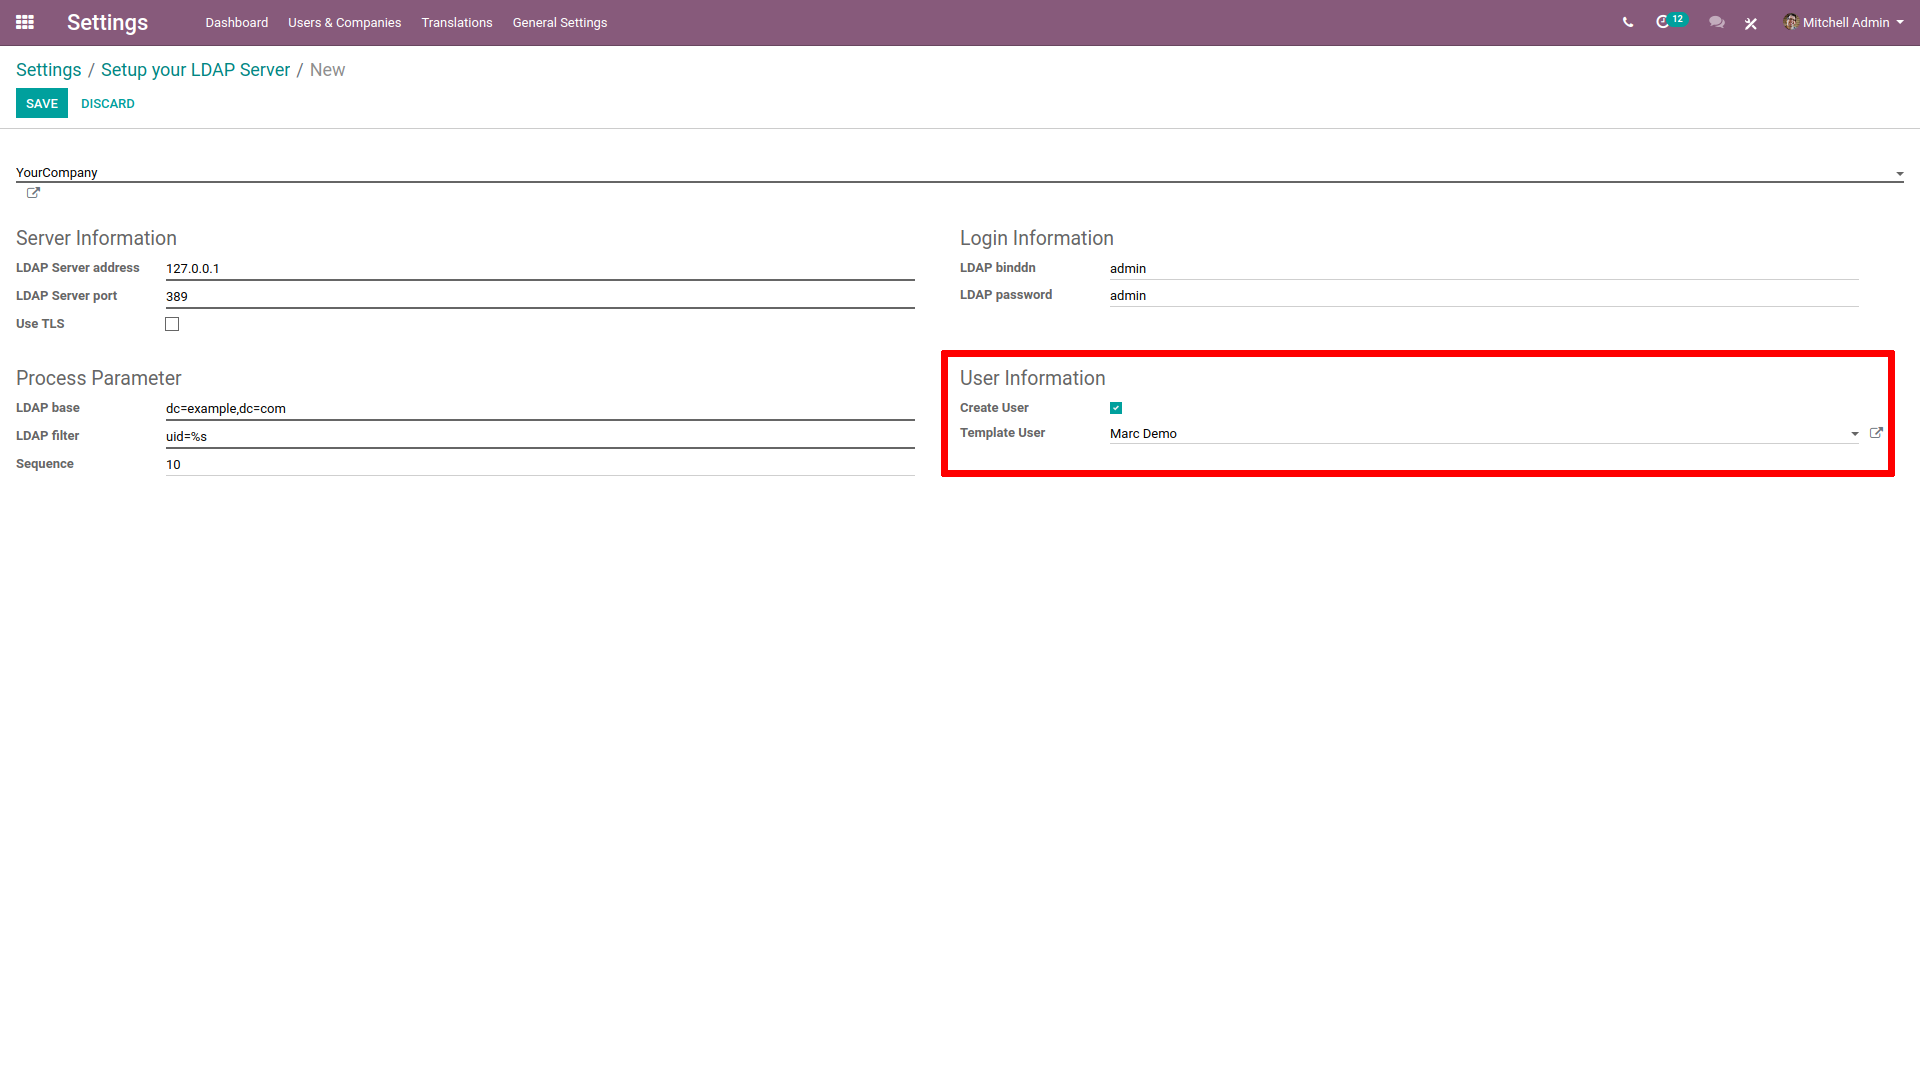
Task: Click the grid/apps menu icon top left
Action: tap(25, 22)
